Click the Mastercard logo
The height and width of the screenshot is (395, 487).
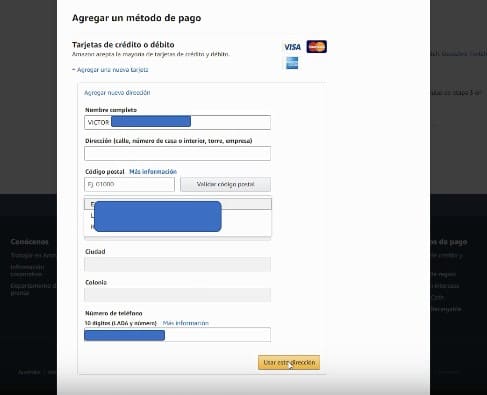tap(317, 47)
